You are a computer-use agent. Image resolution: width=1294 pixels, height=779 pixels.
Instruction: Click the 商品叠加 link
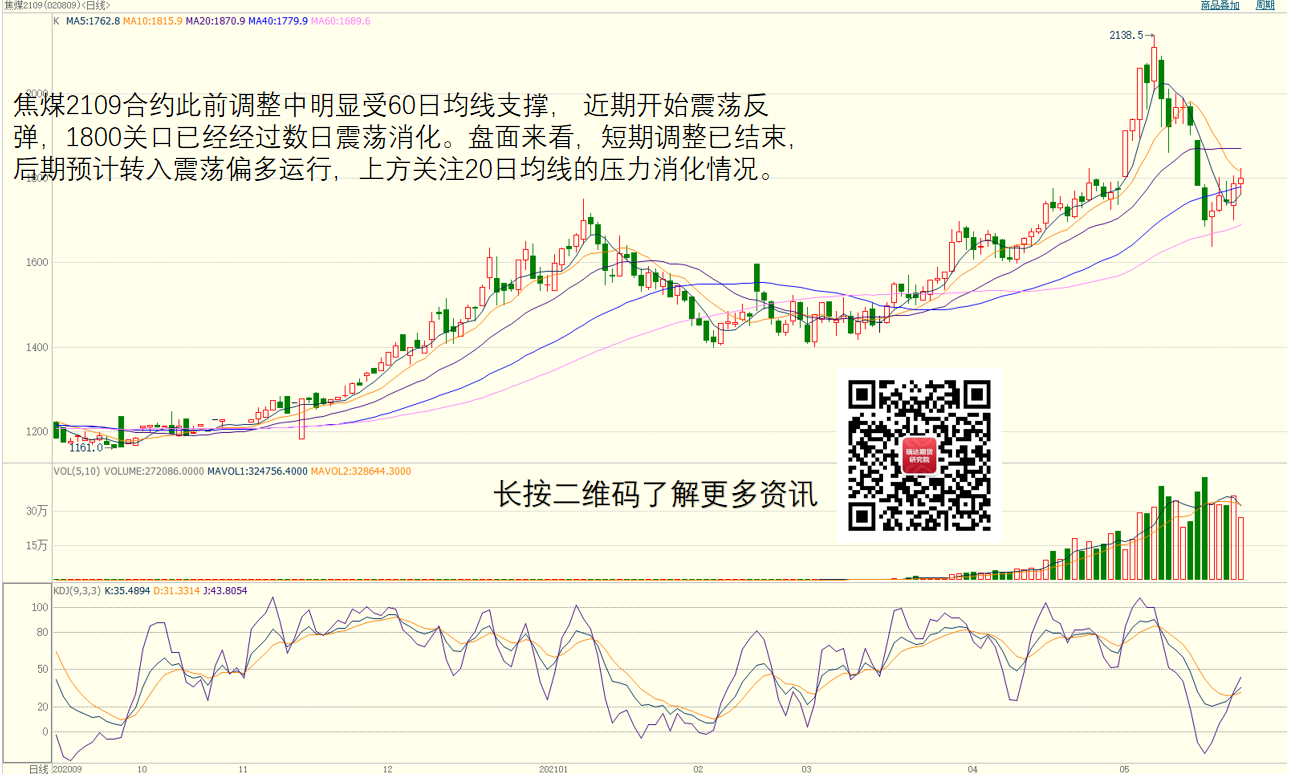click(x=1220, y=6)
